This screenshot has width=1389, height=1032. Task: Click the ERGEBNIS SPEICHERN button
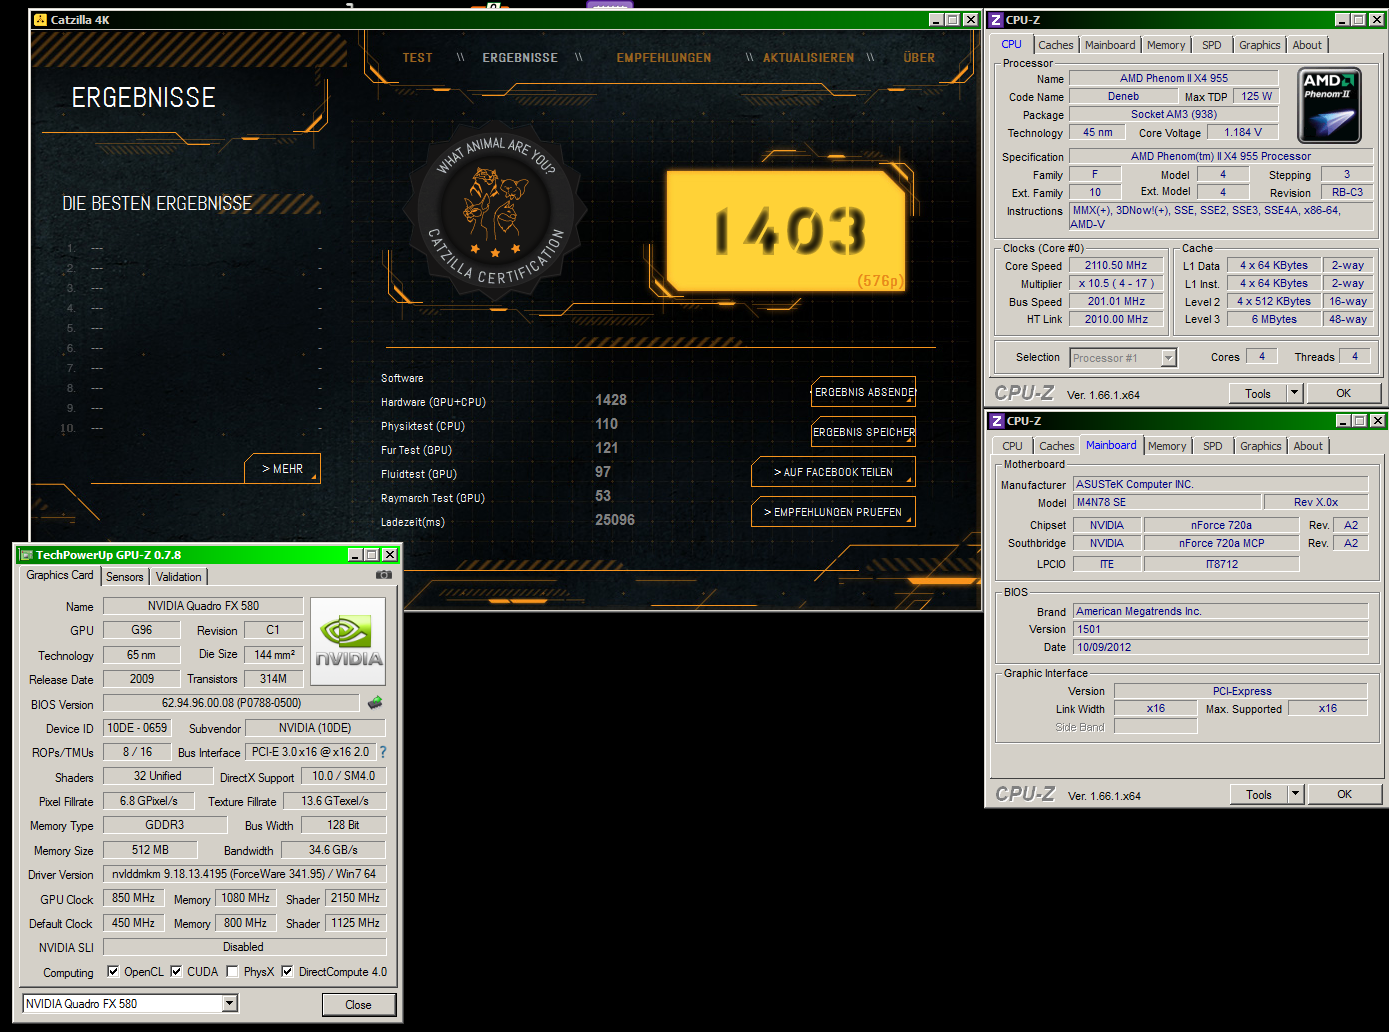tap(863, 432)
